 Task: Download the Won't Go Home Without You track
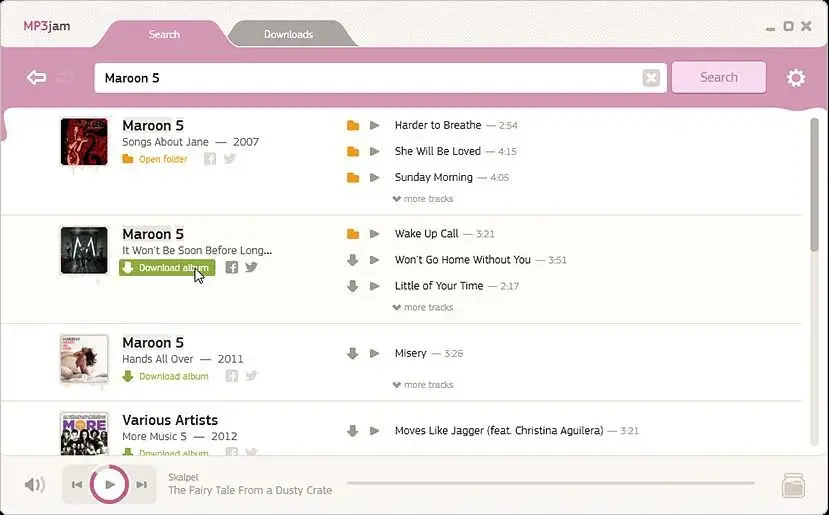pos(353,260)
